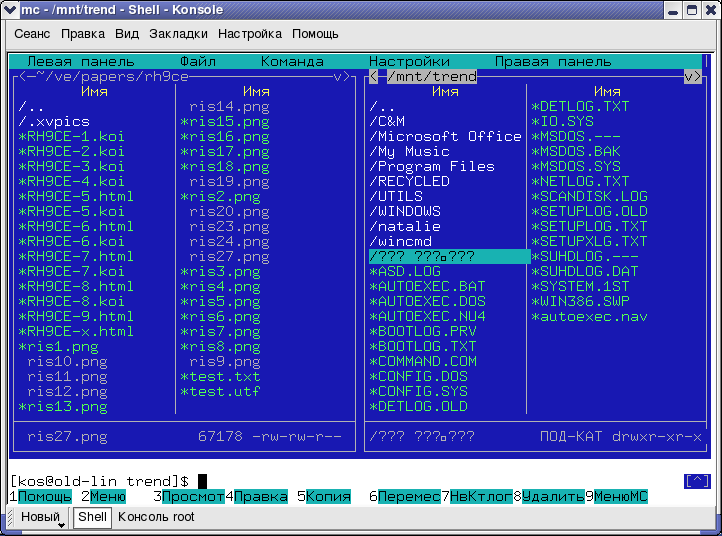Open the Левая панель menu in Midnight Commander
This screenshot has width=722, height=536.
pos(79,61)
